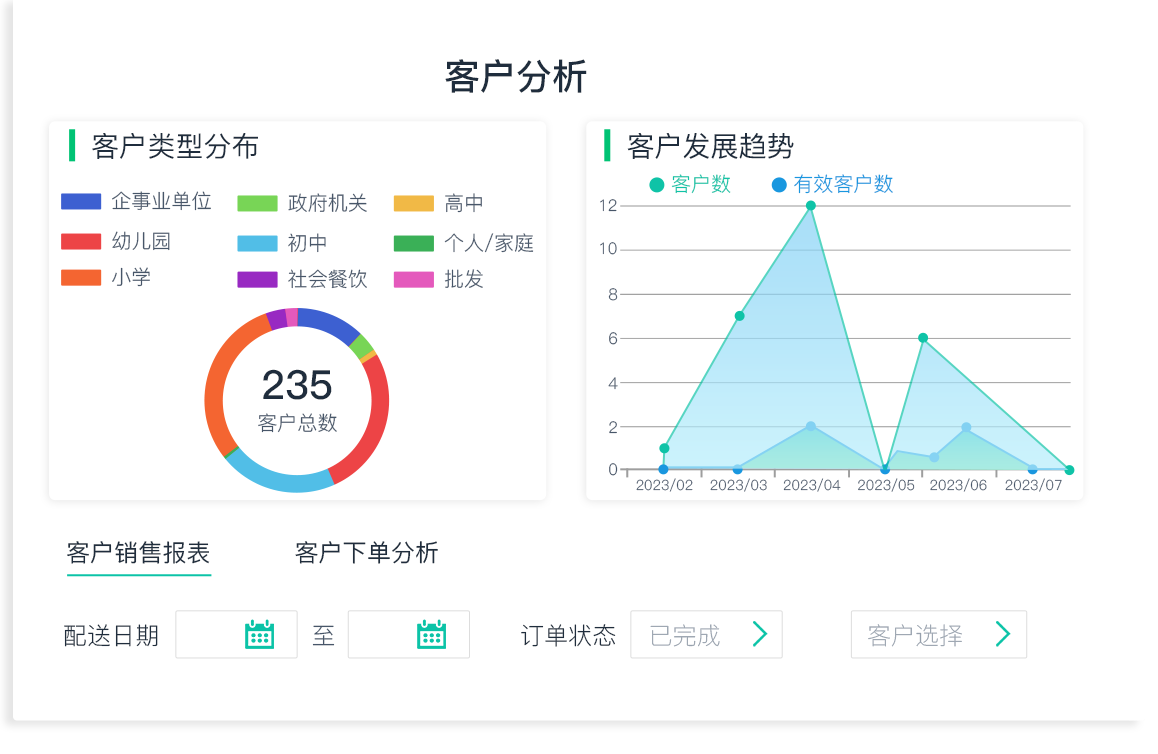Open the end delivery date calendar icon
1158x754 pixels.
click(x=432, y=634)
